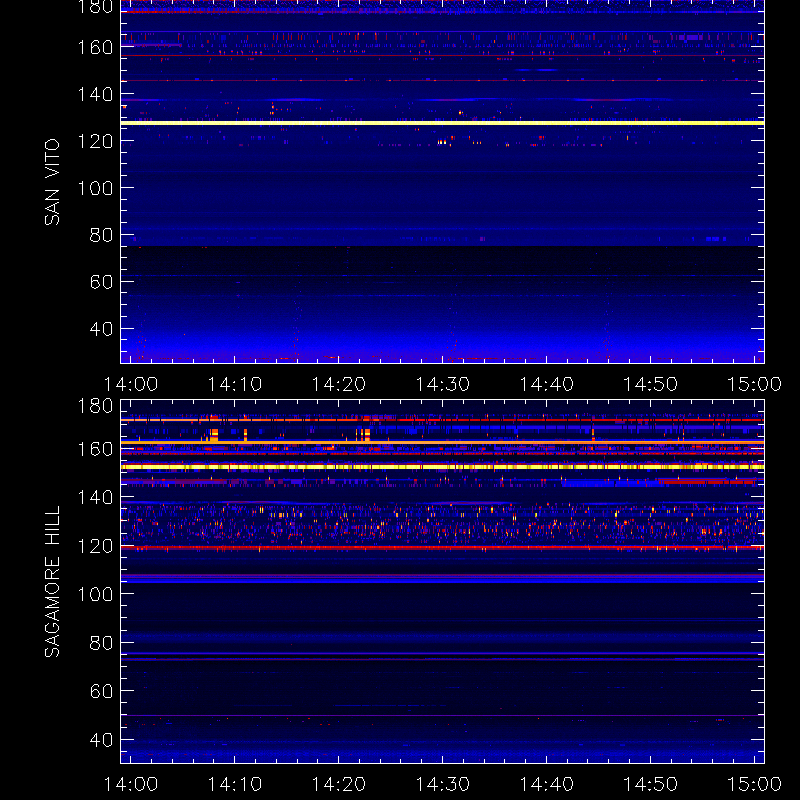Choose the 100 frequency label on the Sagamore Hill axis

[95, 594]
